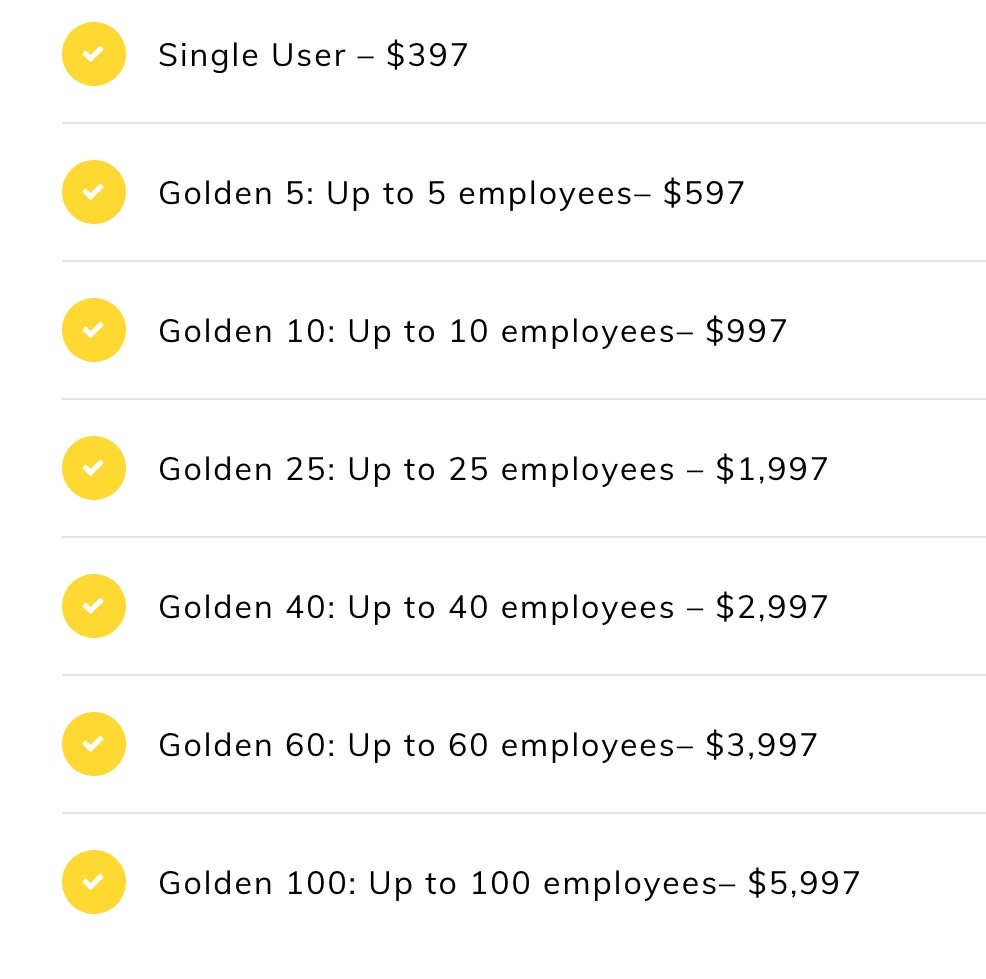Click "Golden 100: Up to 100 employees" text
The height and width of the screenshot is (979, 986).
[x=437, y=883]
